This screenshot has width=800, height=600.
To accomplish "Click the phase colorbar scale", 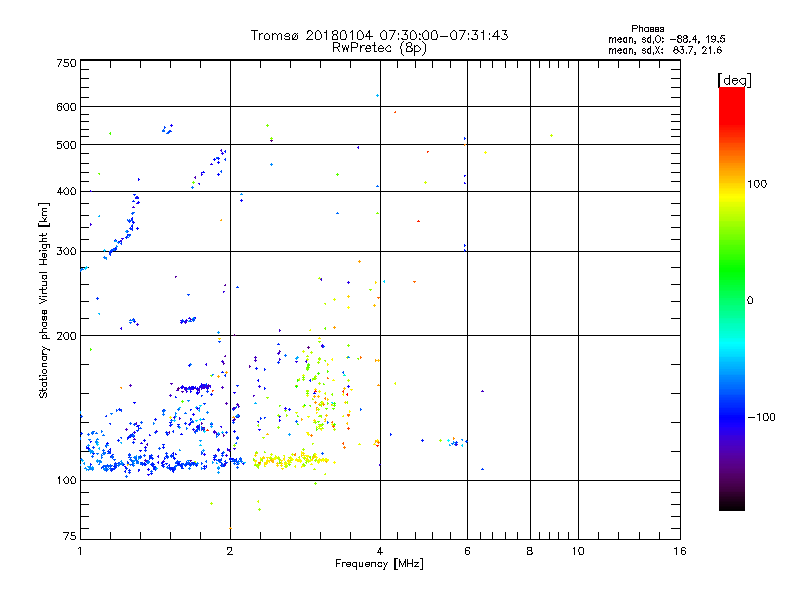I will 732,299.
